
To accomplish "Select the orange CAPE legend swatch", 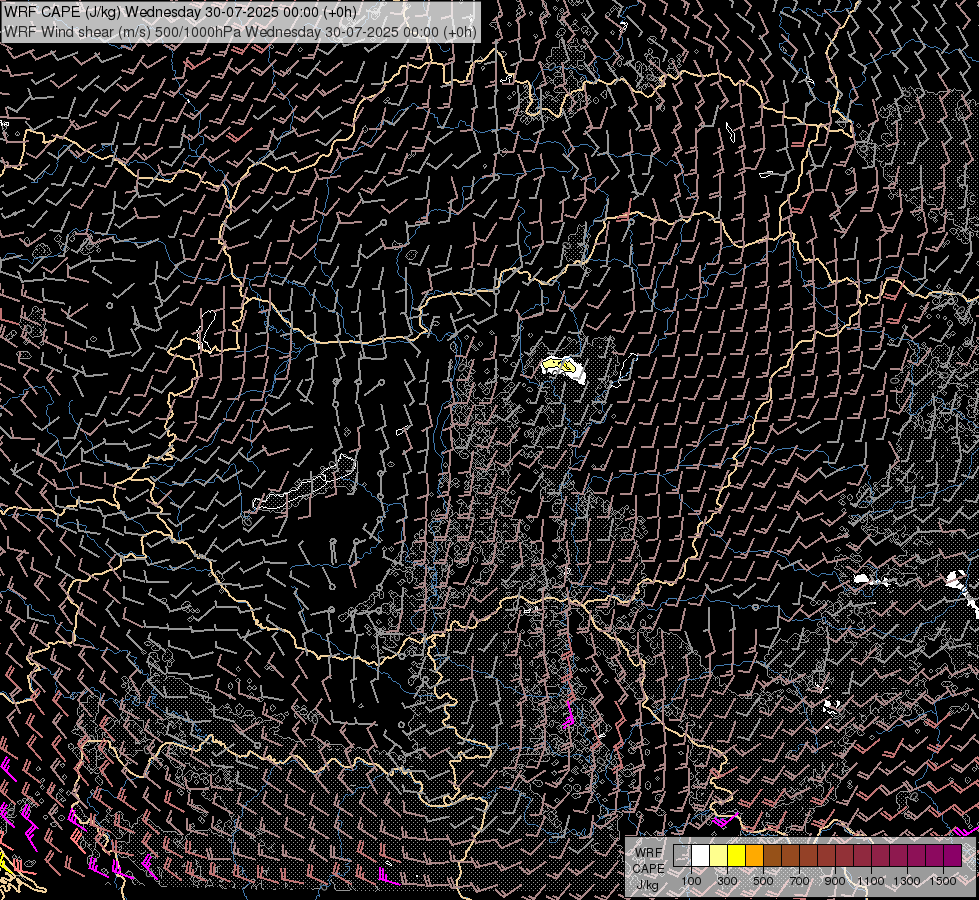I will [754, 855].
